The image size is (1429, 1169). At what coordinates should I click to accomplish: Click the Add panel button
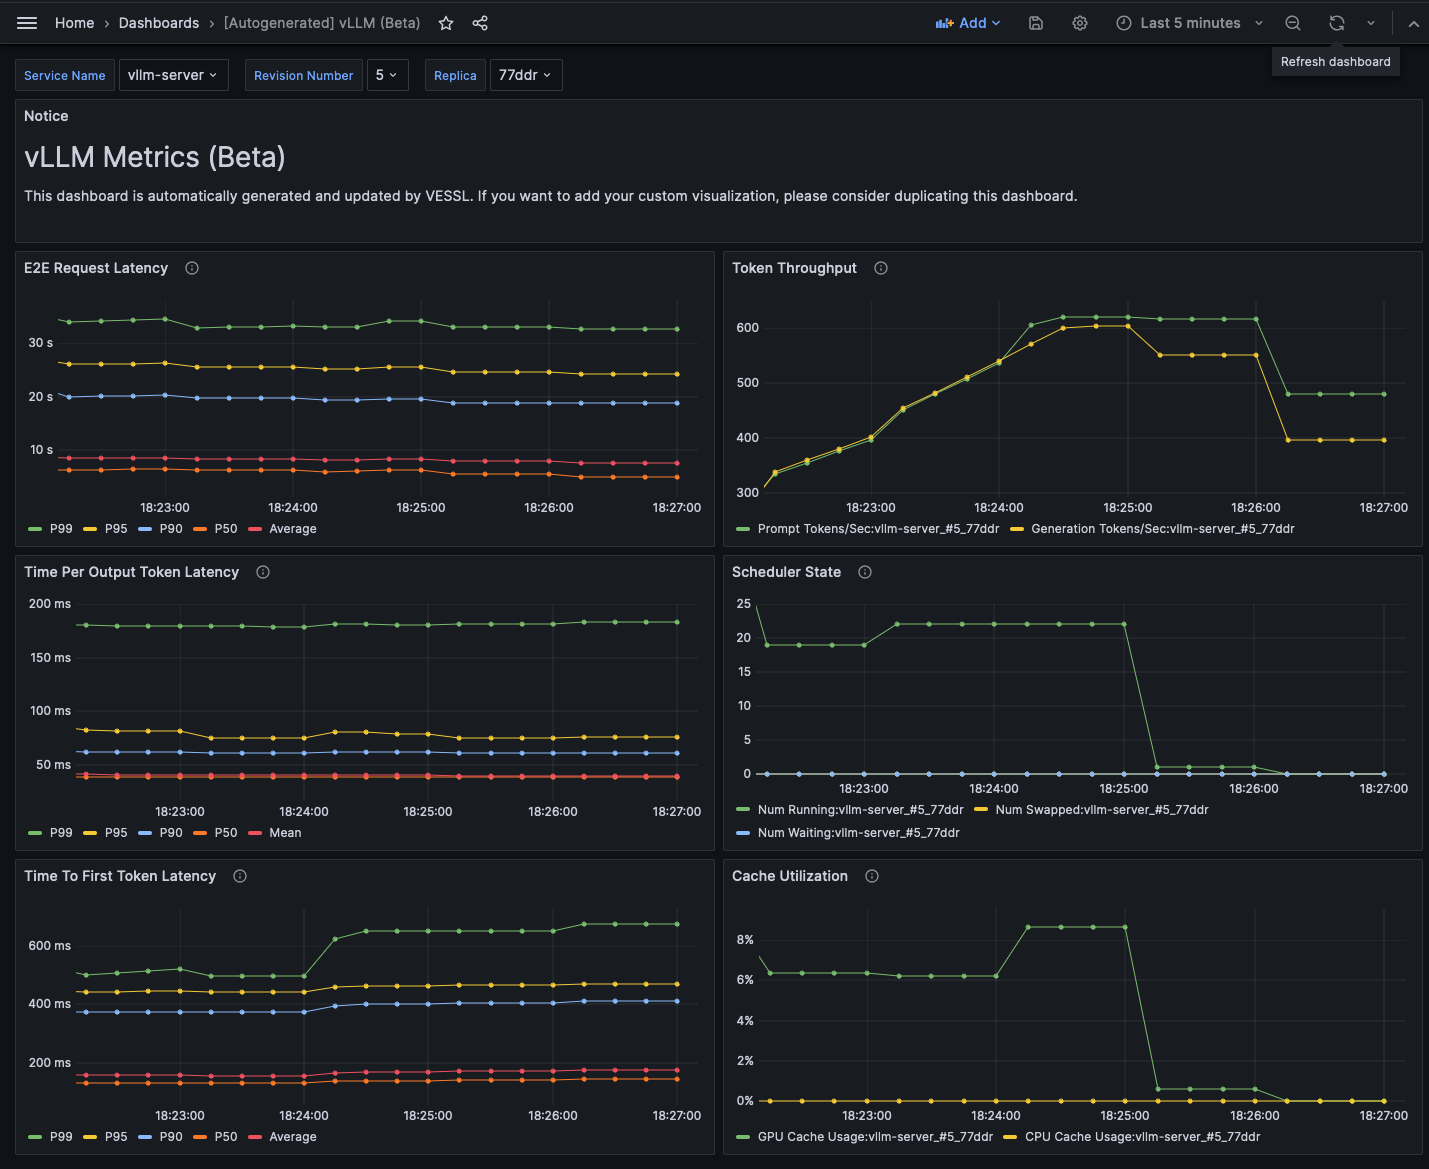967,23
